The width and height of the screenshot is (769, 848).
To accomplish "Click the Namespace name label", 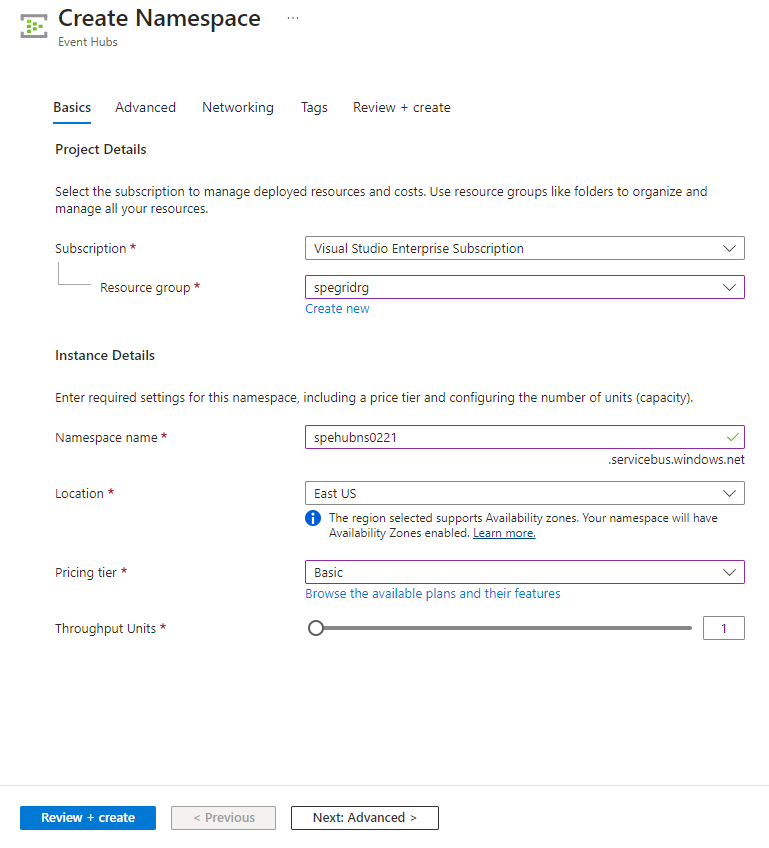I will click(x=106, y=438).
